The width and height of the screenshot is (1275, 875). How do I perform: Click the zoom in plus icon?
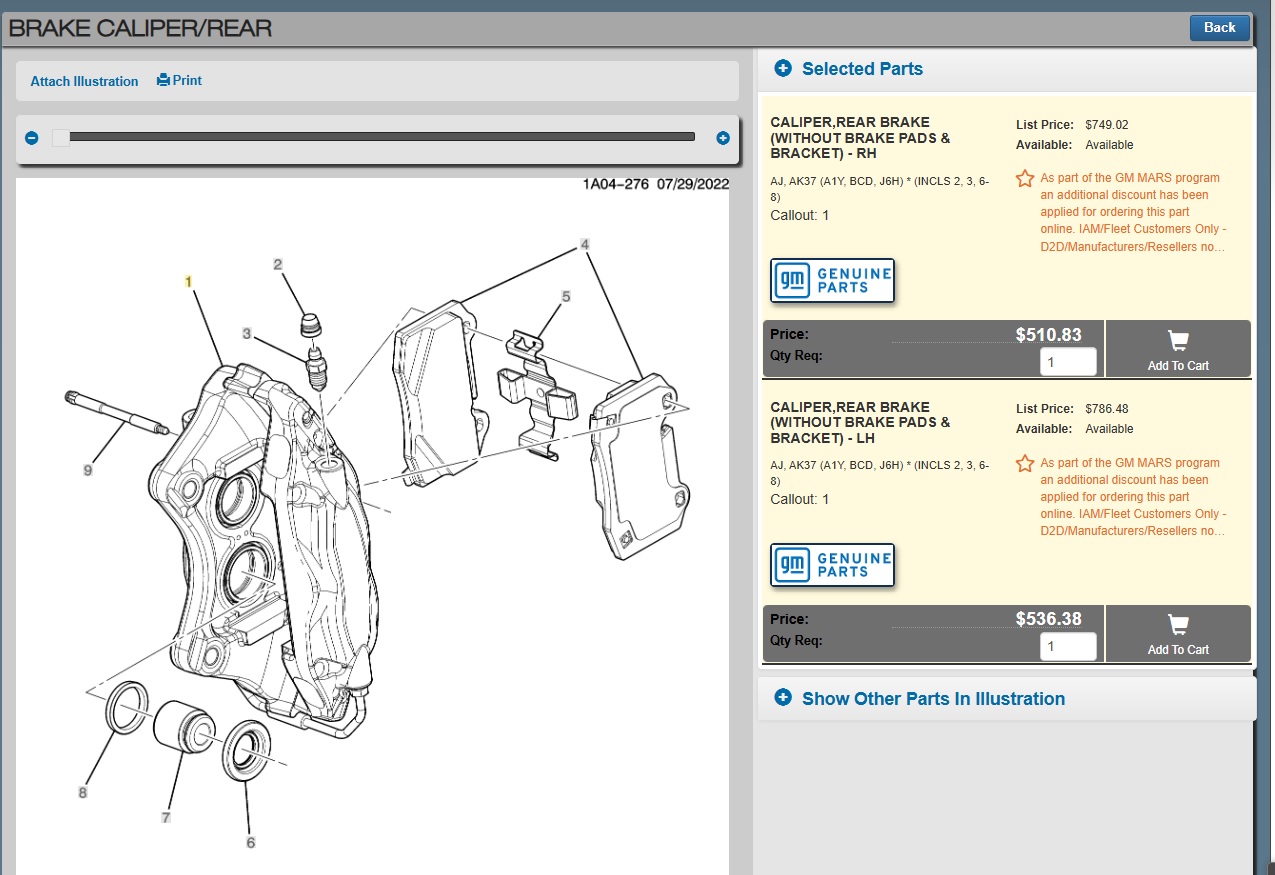click(723, 138)
